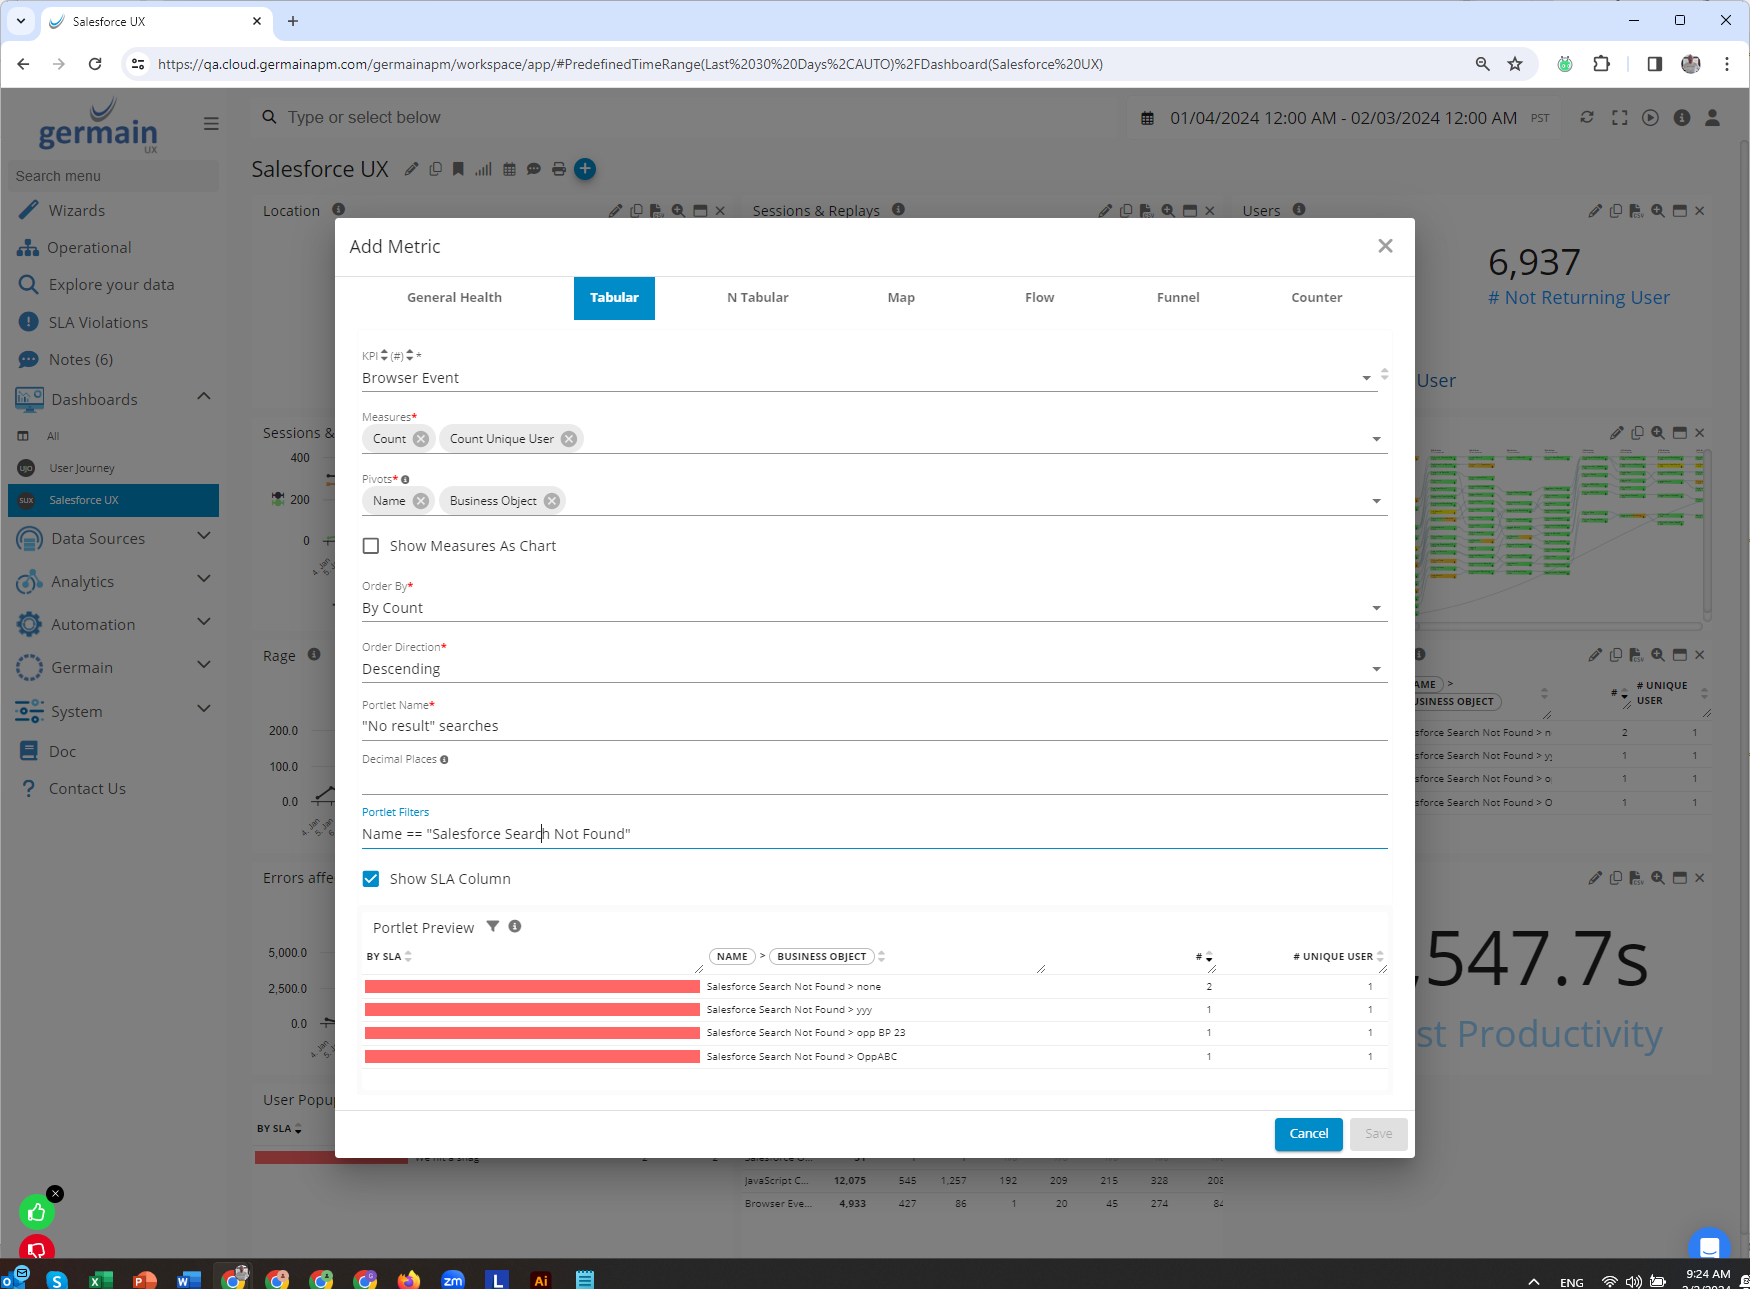Uncheck Show SLA Column checkbox
The width and height of the screenshot is (1750, 1289).
coord(371,879)
